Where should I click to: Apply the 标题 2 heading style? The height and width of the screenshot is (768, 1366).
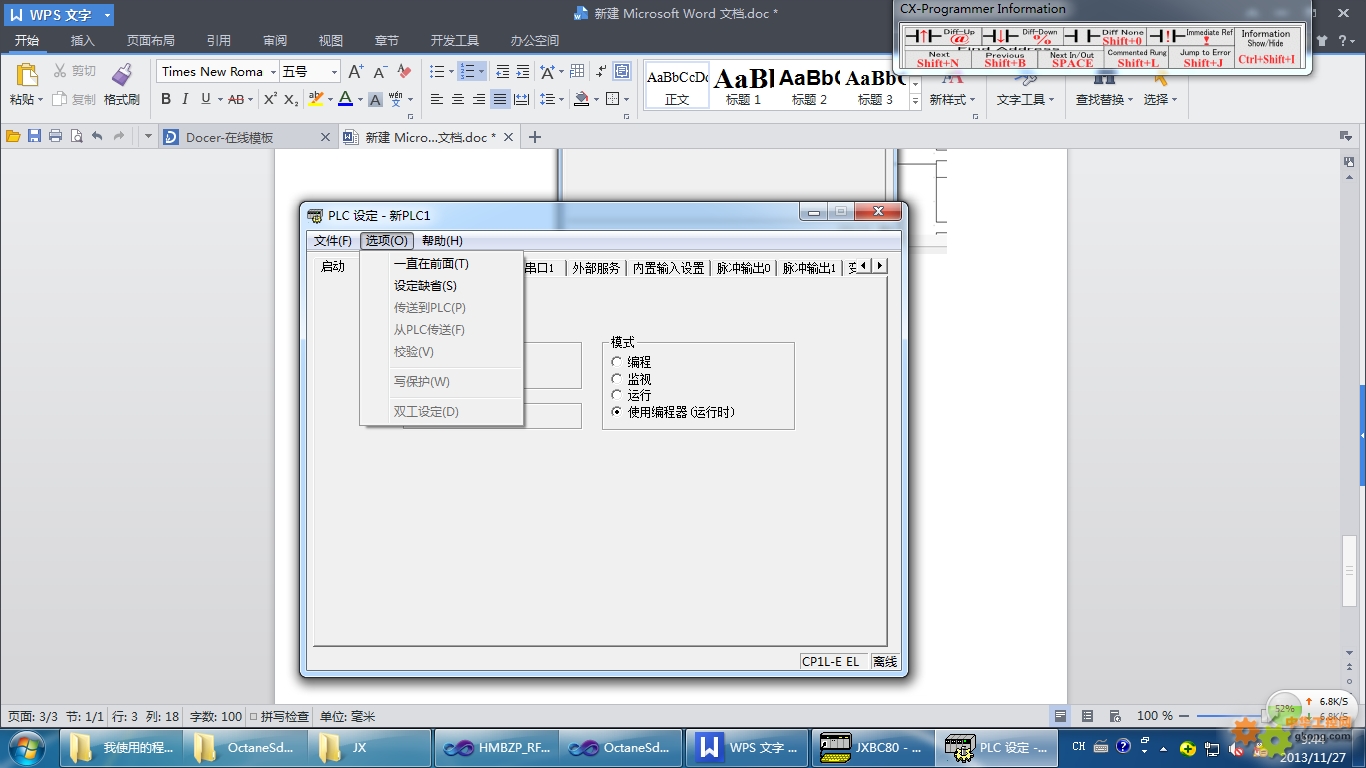click(x=809, y=86)
